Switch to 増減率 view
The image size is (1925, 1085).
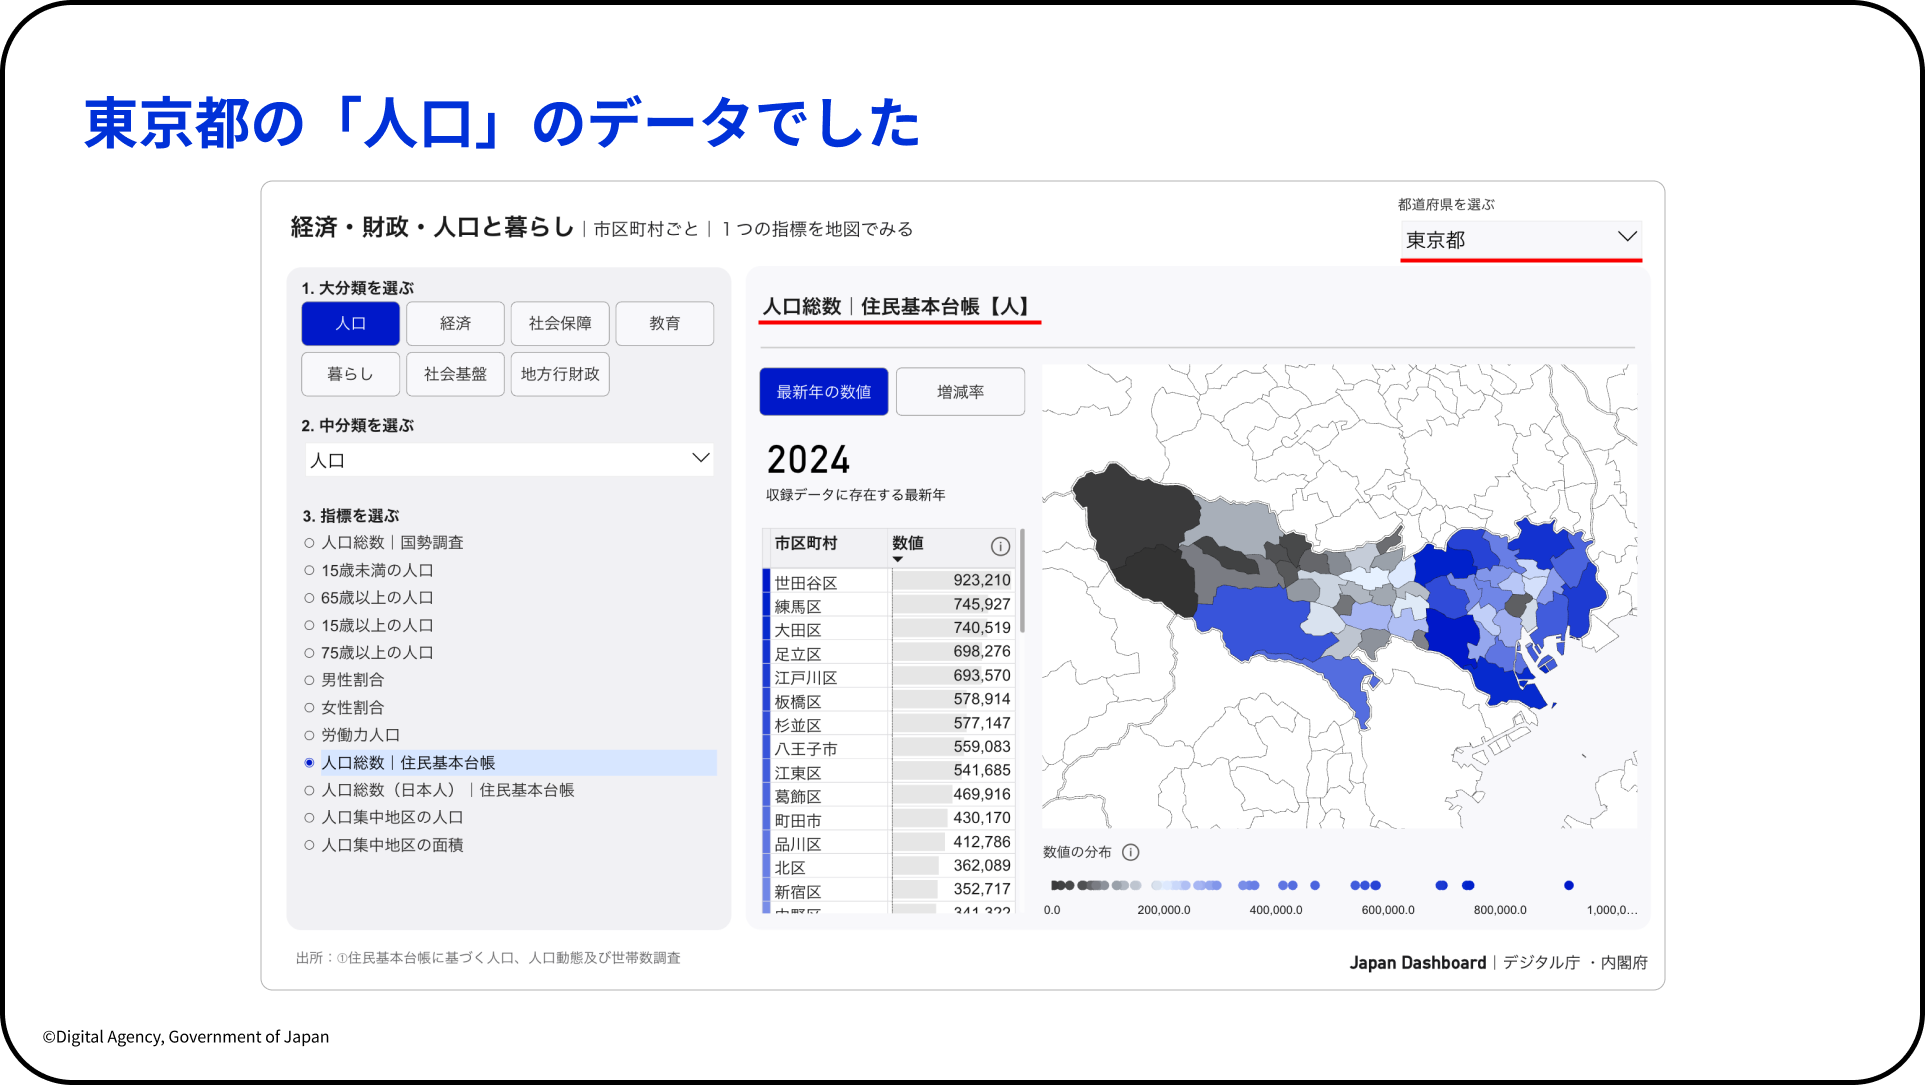(960, 392)
